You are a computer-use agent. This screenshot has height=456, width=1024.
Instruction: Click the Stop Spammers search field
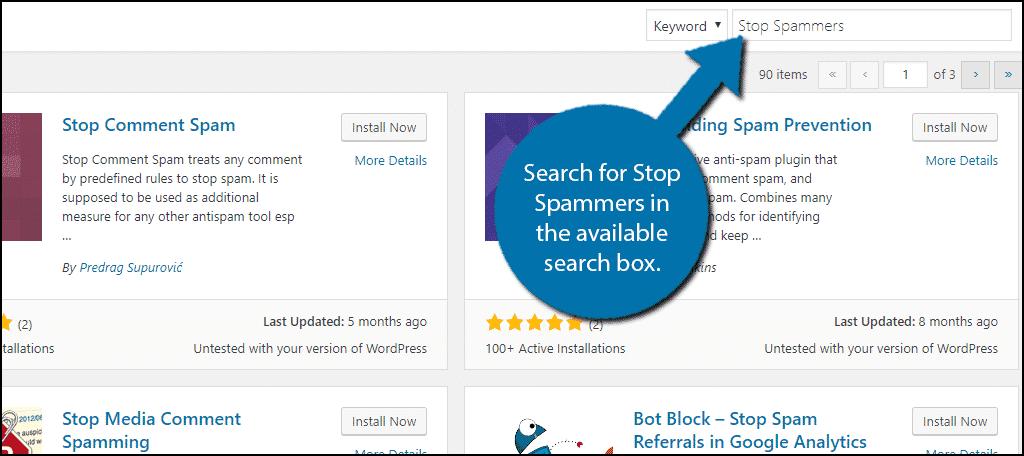(872, 26)
